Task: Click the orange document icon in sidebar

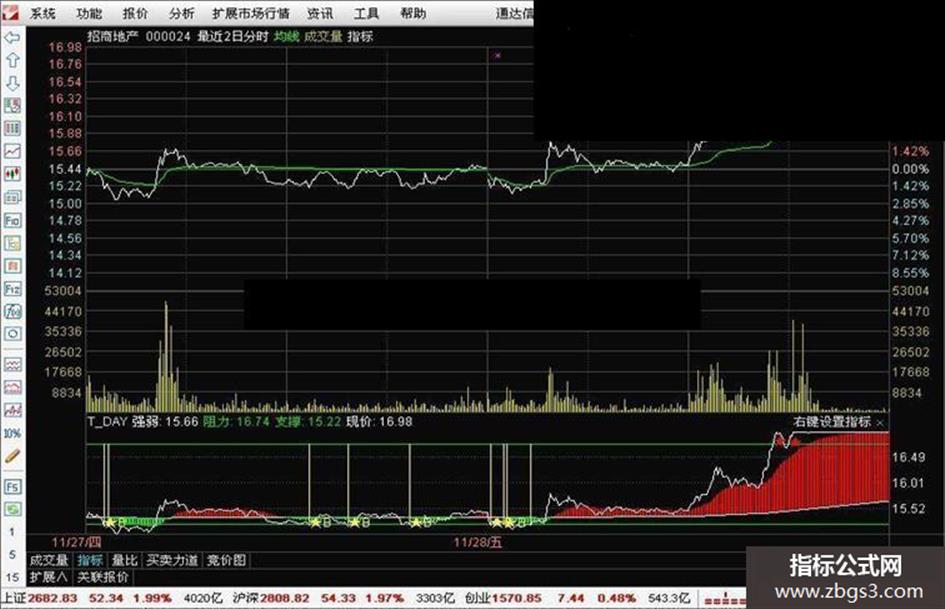Action: (12, 266)
